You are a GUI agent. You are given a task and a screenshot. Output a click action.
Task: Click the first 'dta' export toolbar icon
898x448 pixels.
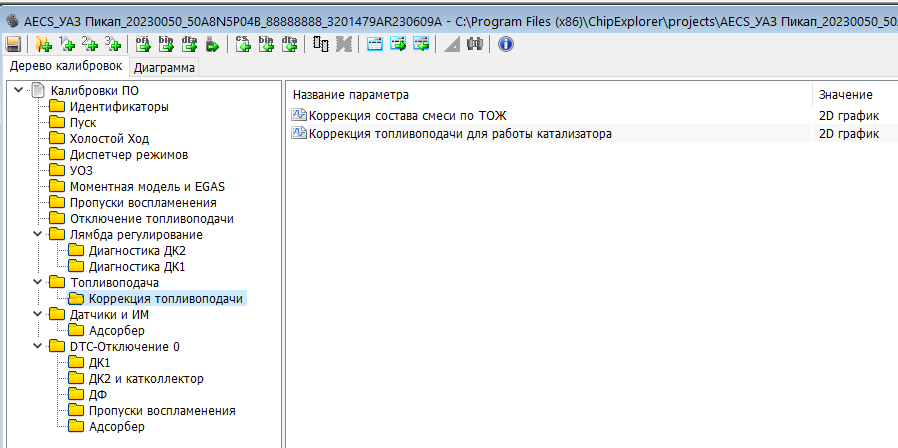189,44
